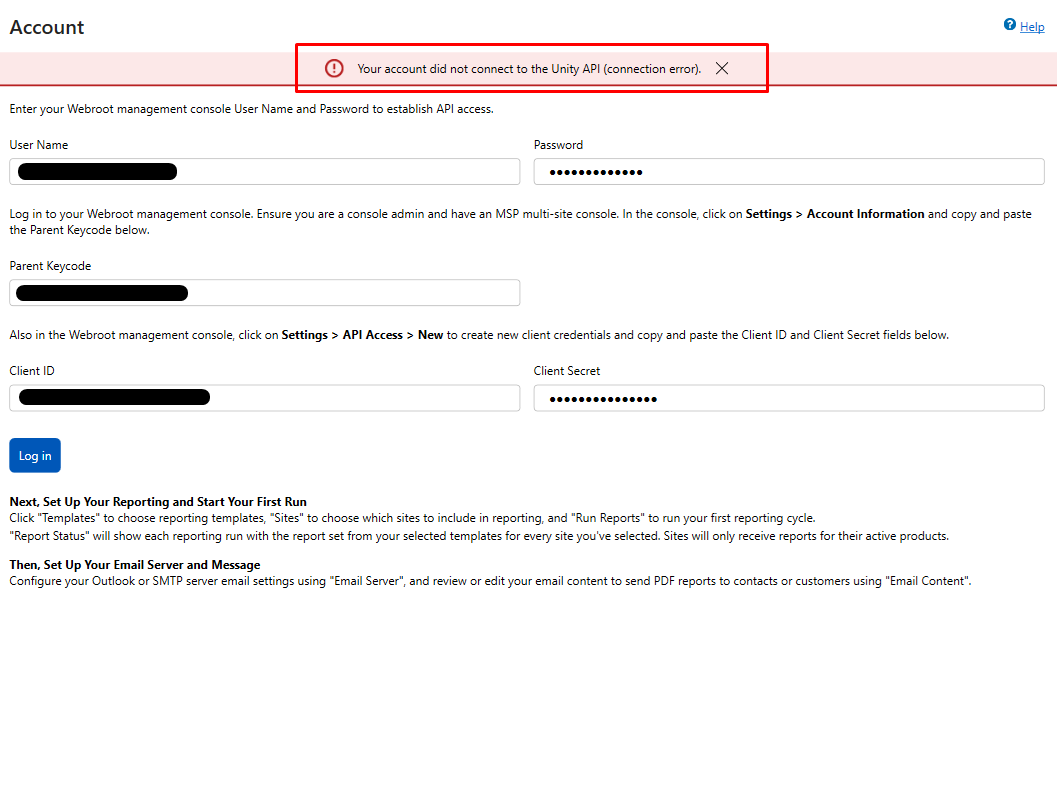Click the Password field label
Viewport: 1057px width, 792px height.
558,145
